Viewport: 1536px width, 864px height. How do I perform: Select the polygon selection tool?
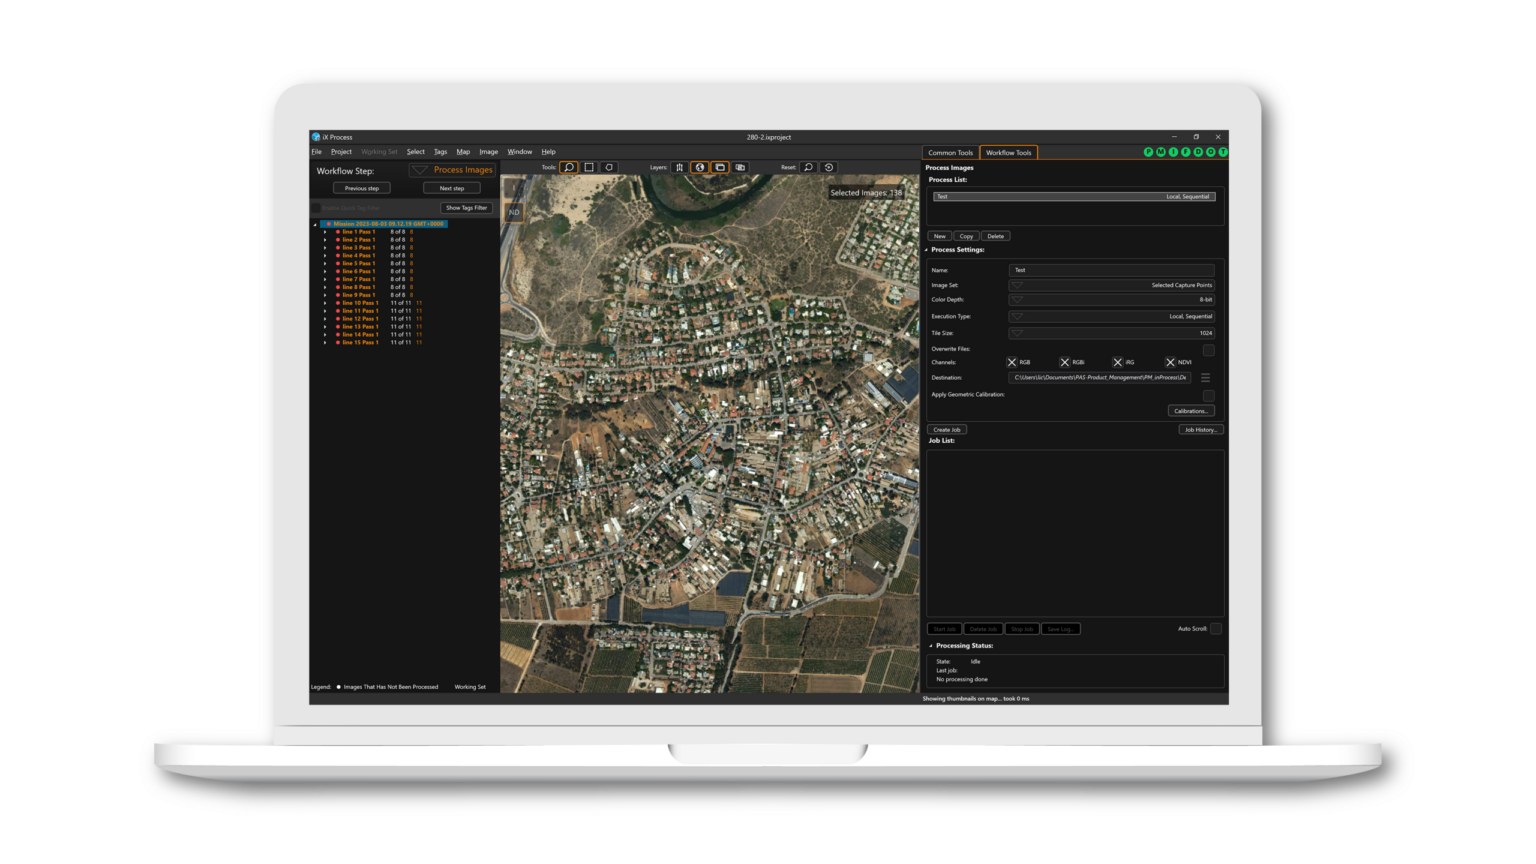[x=609, y=167]
